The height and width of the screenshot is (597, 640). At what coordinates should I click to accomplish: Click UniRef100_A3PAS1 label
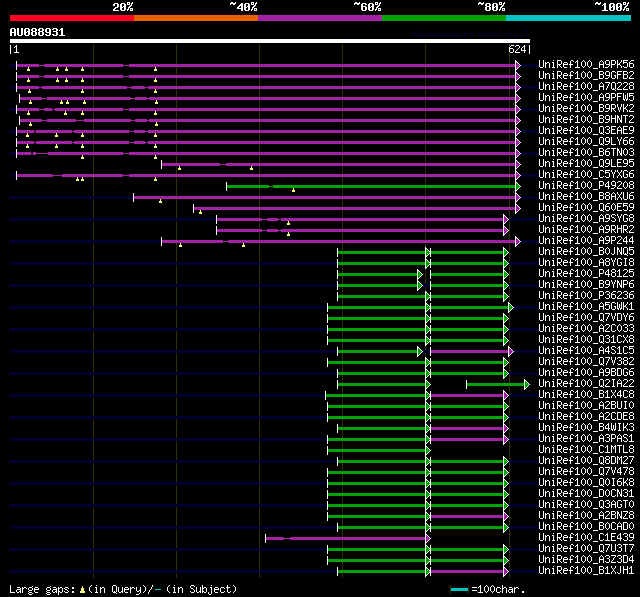[x=586, y=439]
